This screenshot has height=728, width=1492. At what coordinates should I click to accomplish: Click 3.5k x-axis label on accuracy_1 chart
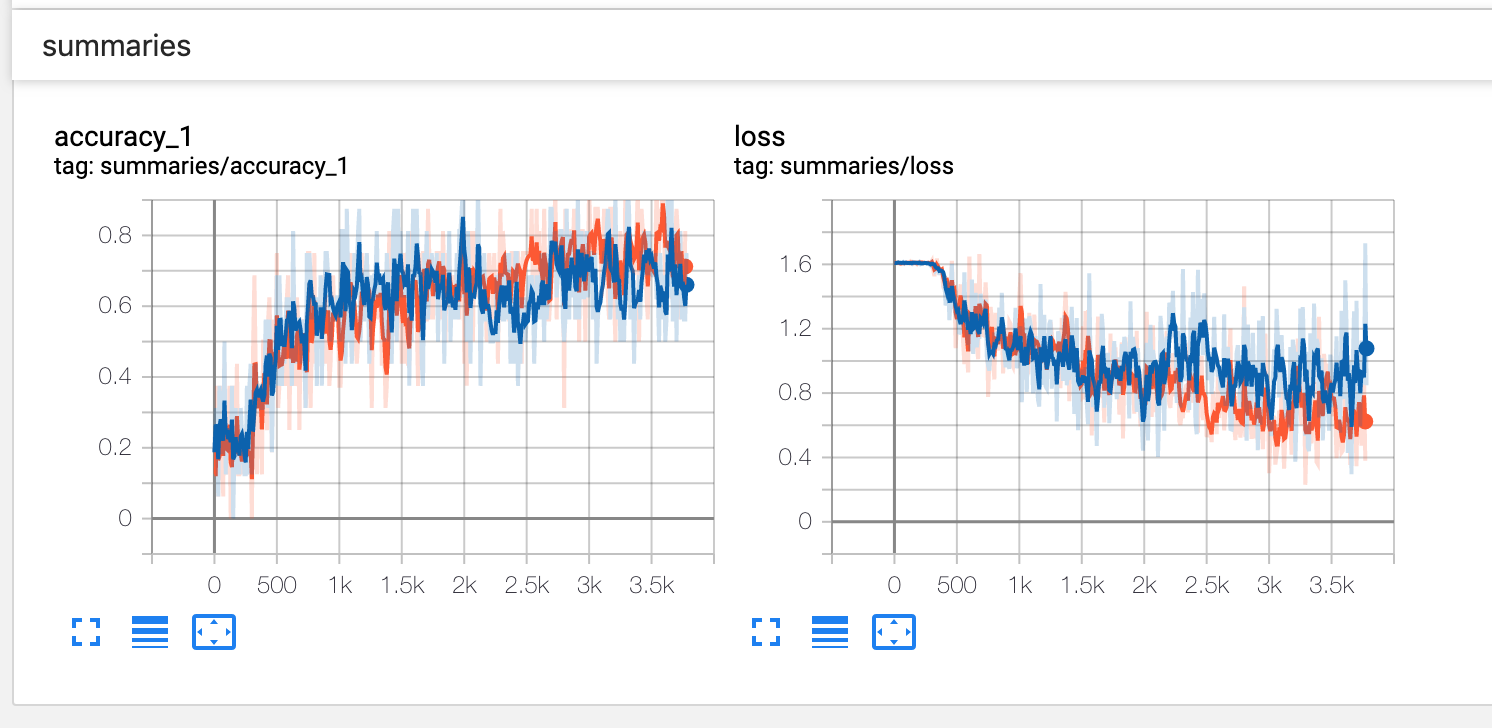pyautogui.click(x=652, y=585)
